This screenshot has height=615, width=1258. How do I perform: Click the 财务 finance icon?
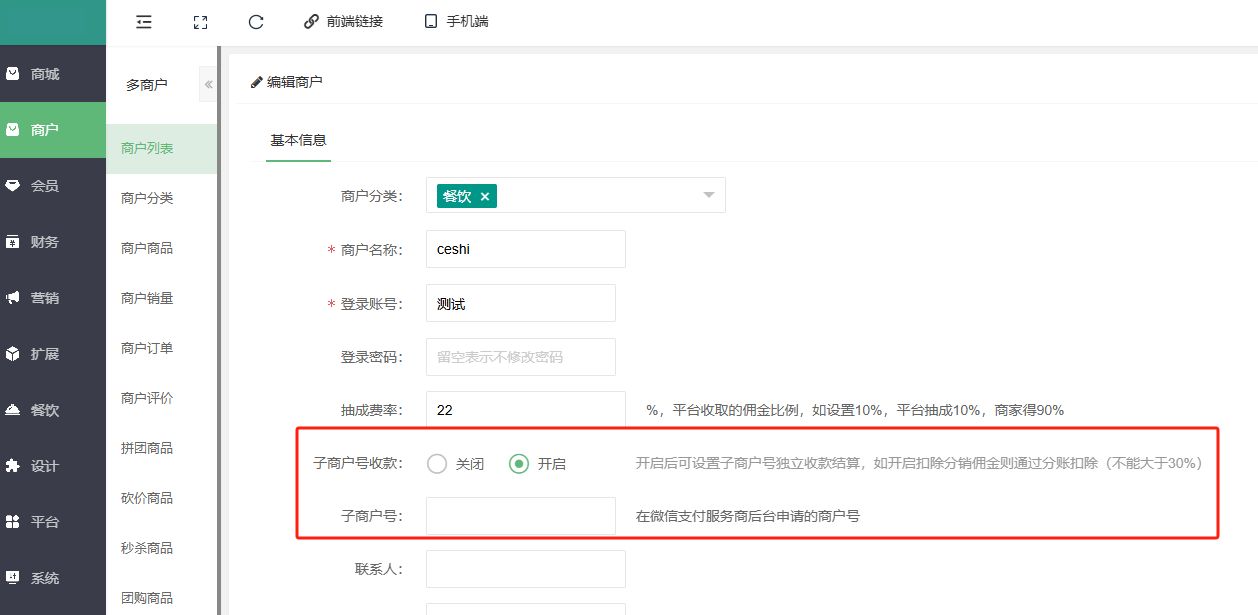(x=13, y=241)
